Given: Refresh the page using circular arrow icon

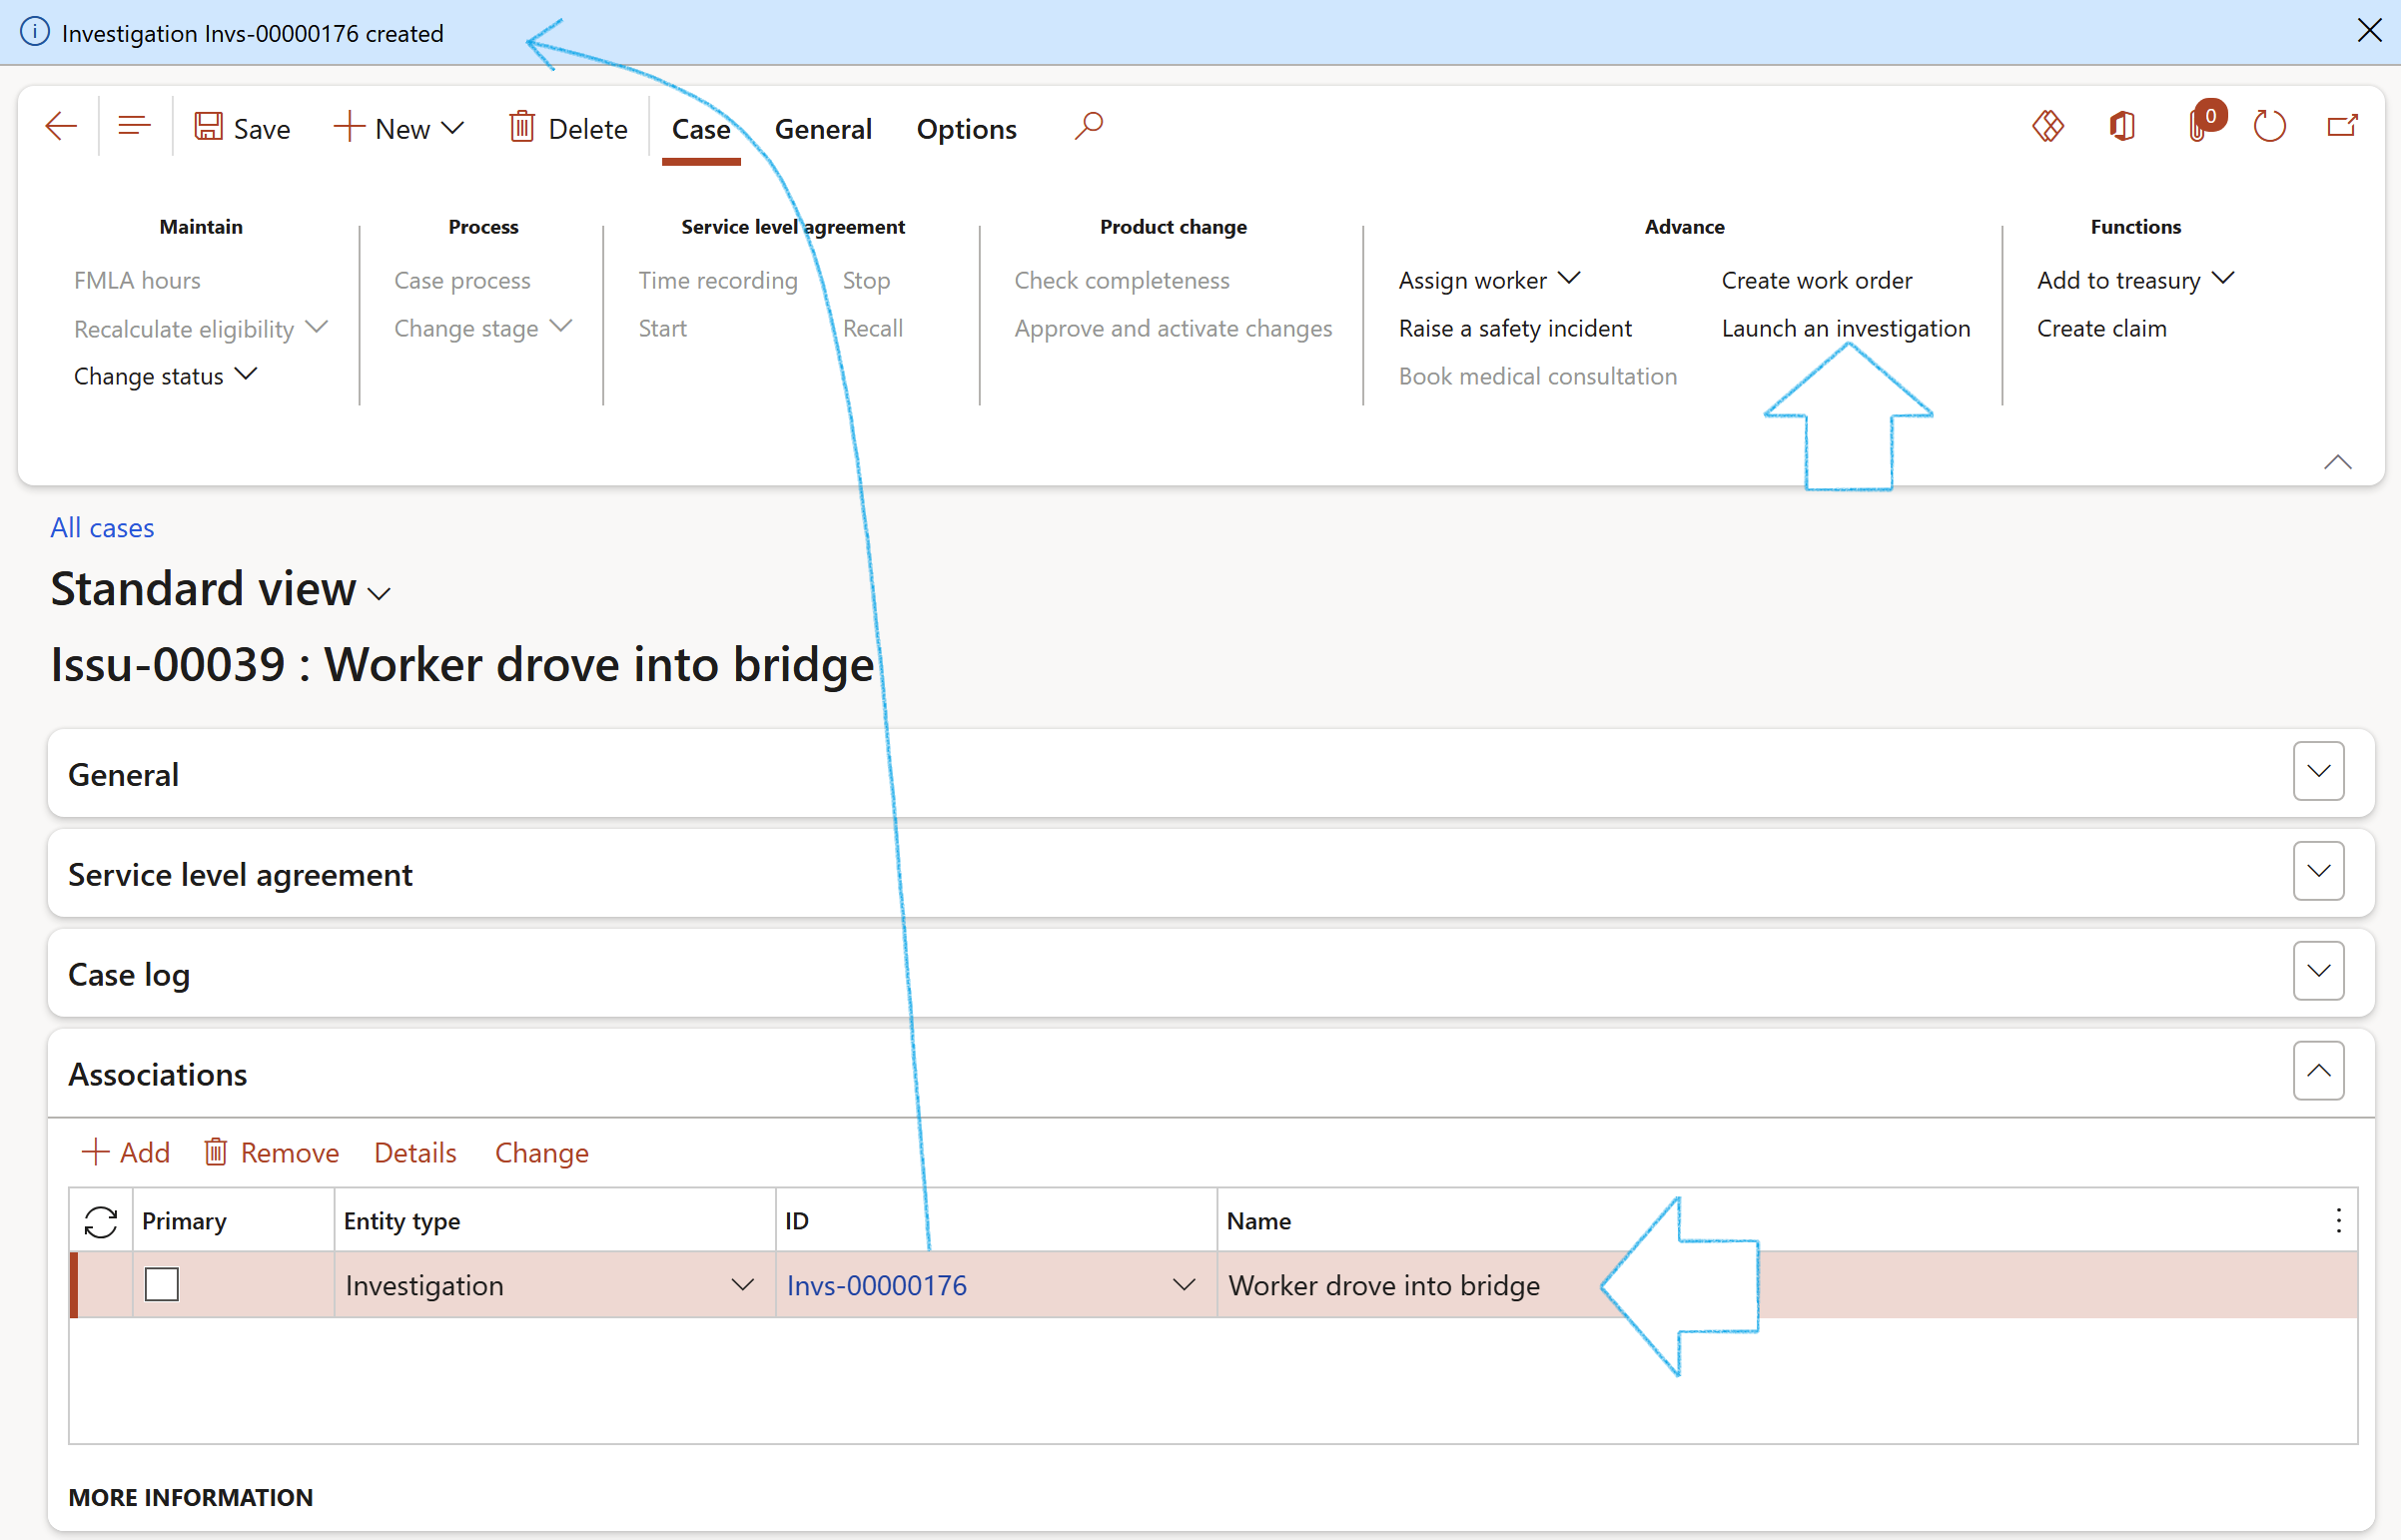Looking at the screenshot, I should (x=2270, y=127).
